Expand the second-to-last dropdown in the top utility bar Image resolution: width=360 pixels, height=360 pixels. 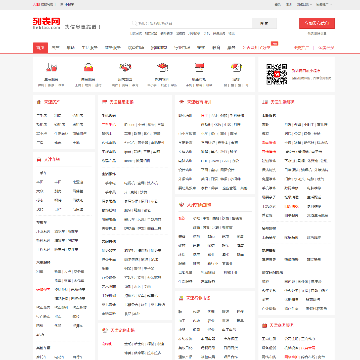pos(304,4)
